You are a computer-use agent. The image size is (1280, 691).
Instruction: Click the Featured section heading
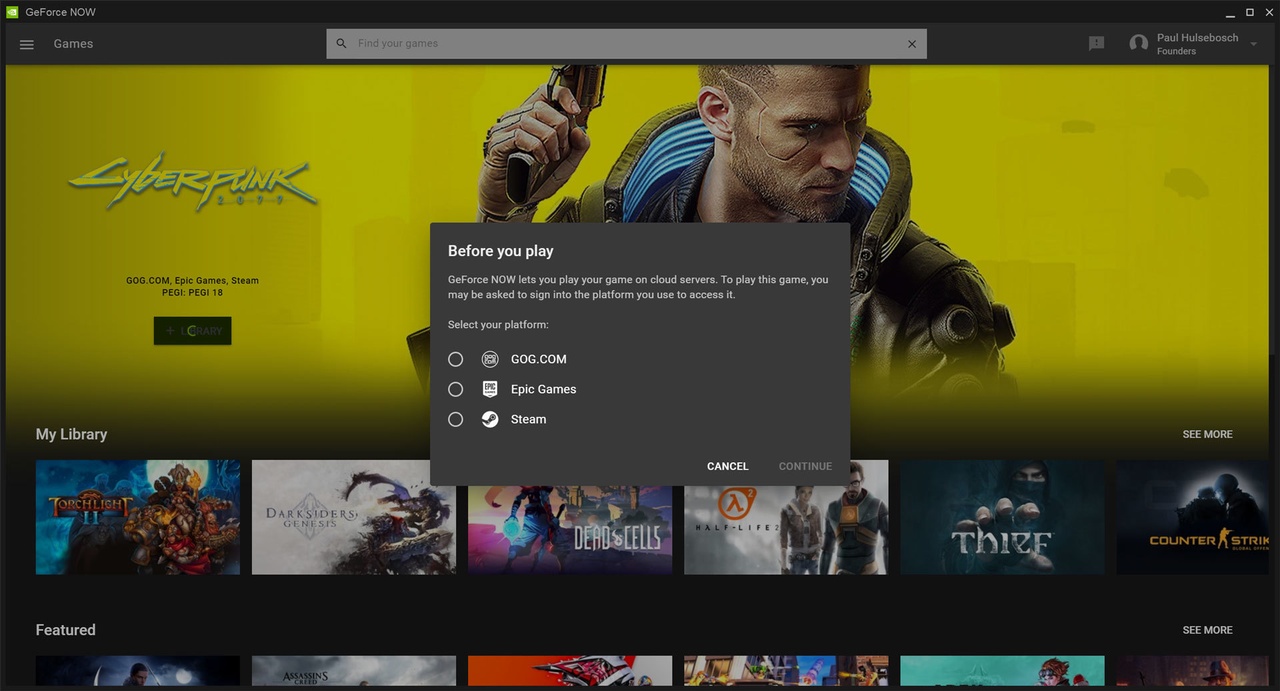[x=66, y=630]
